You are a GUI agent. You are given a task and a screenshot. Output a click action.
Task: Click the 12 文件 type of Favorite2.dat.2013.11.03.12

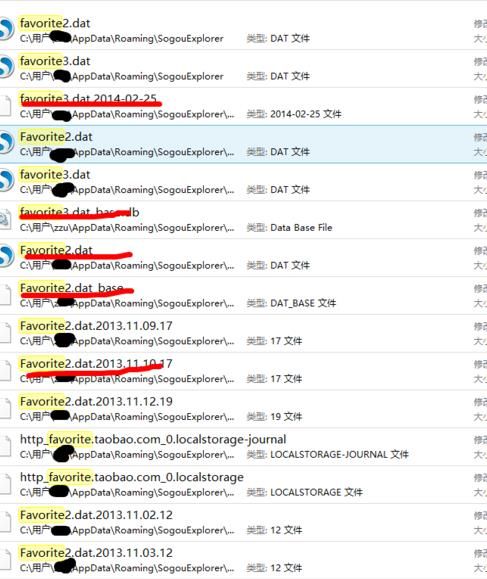(286, 568)
